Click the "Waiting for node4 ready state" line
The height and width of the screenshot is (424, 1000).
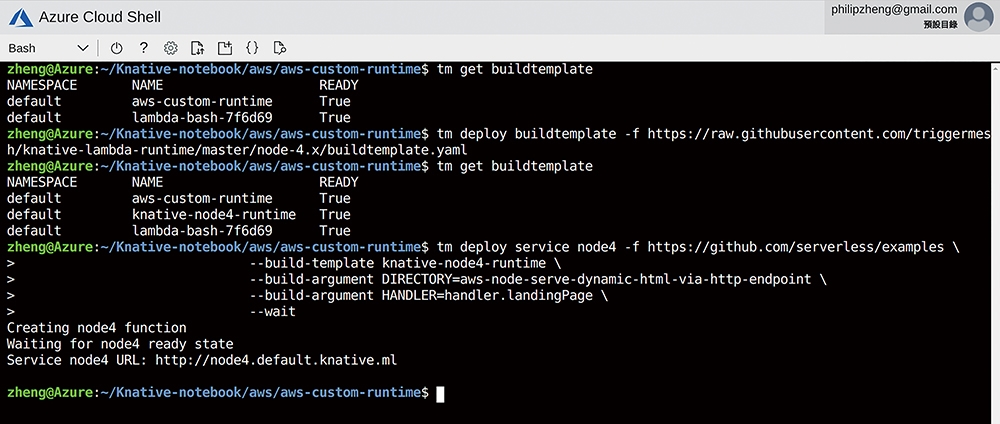[x=120, y=344]
